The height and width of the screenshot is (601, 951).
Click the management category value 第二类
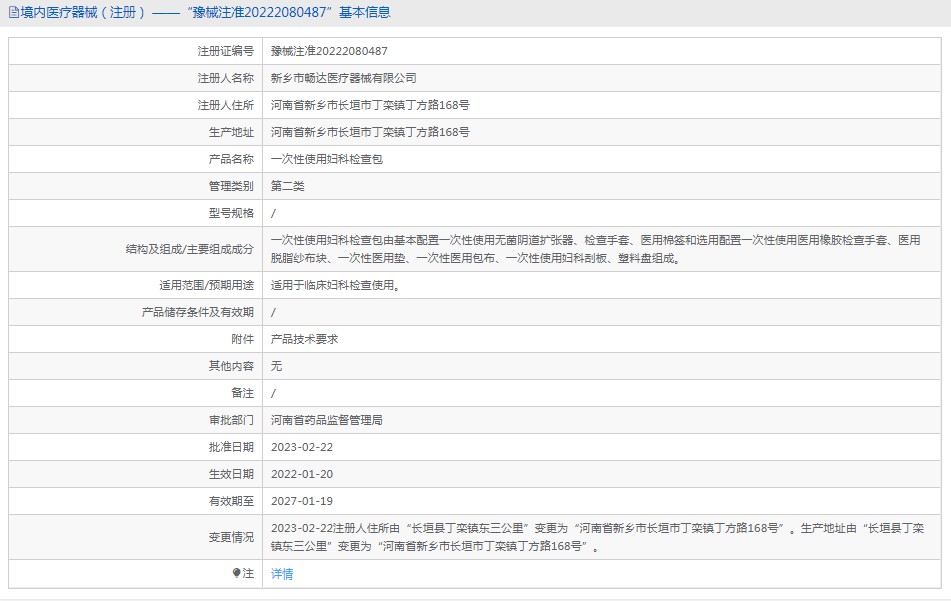[287, 186]
